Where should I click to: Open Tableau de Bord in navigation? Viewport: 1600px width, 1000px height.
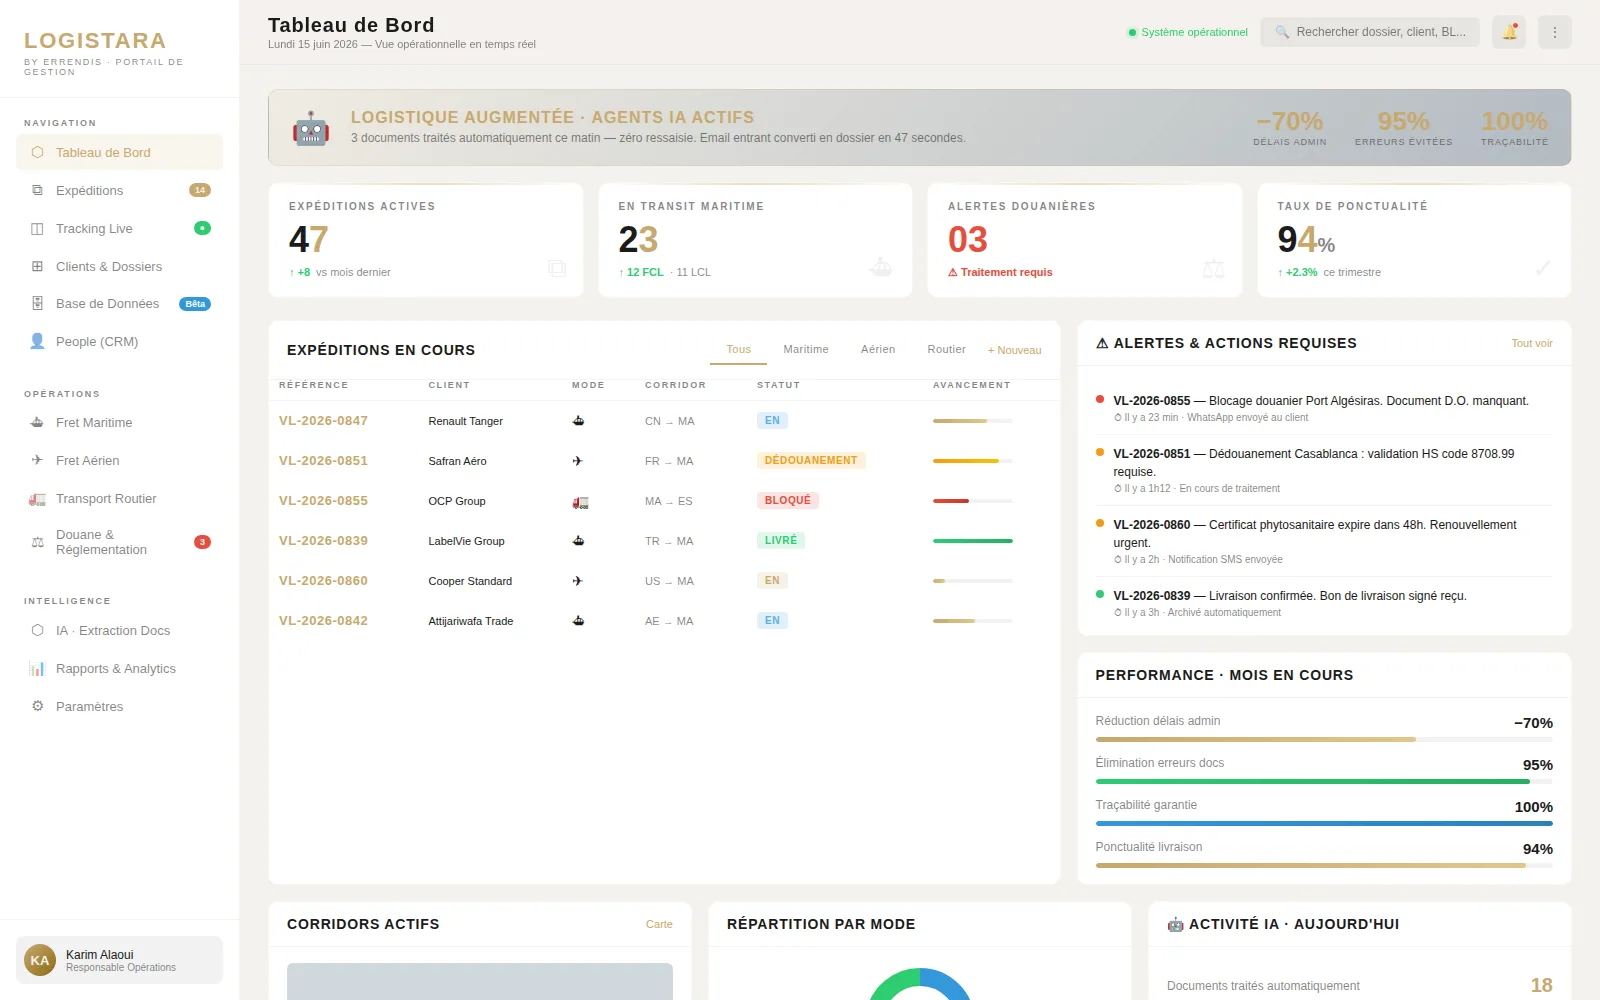pos(119,153)
